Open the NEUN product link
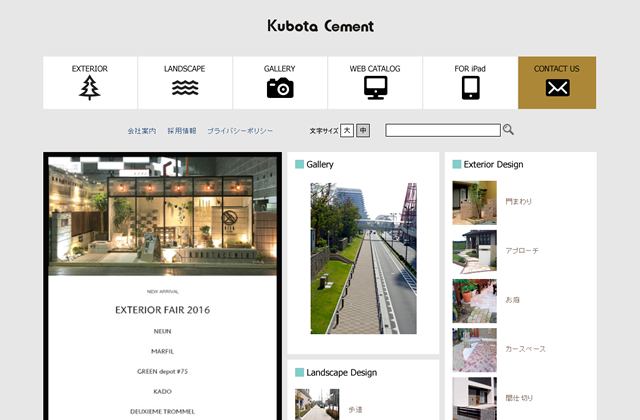 point(162,331)
